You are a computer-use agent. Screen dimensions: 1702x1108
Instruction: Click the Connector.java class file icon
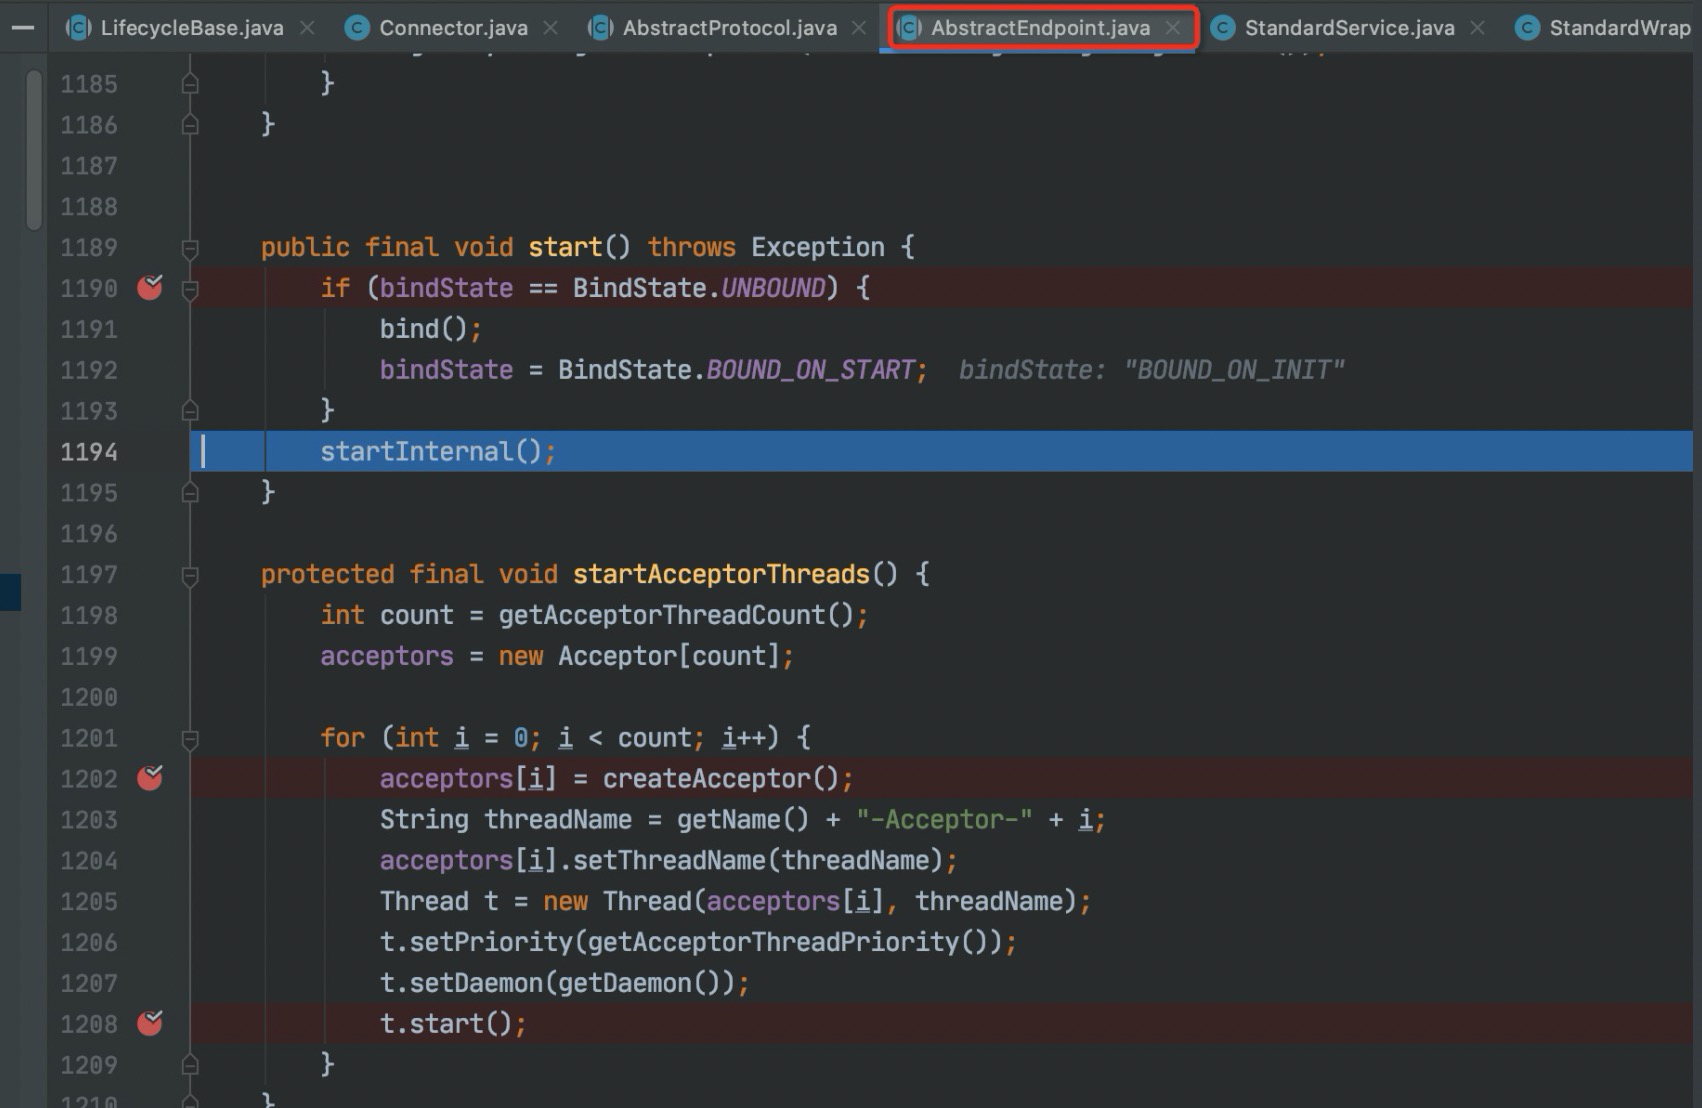click(x=356, y=28)
